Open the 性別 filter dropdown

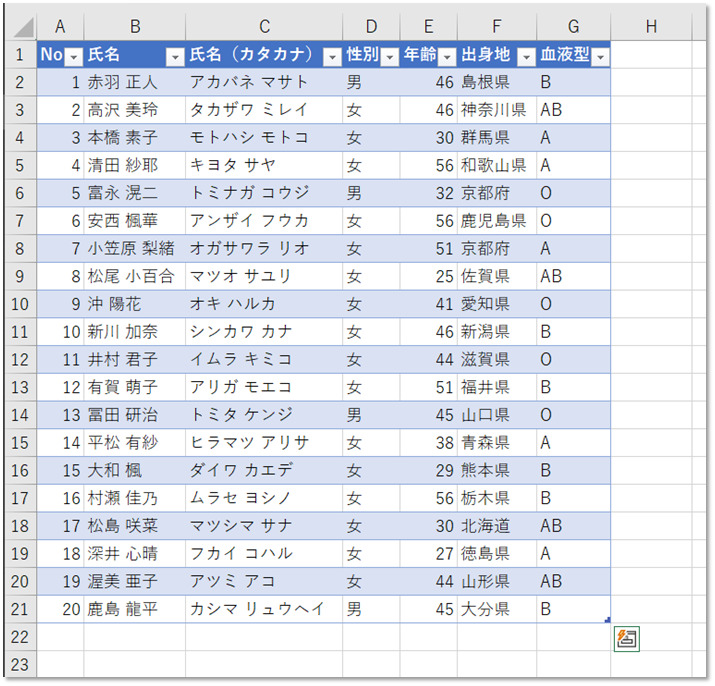point(389,57)
